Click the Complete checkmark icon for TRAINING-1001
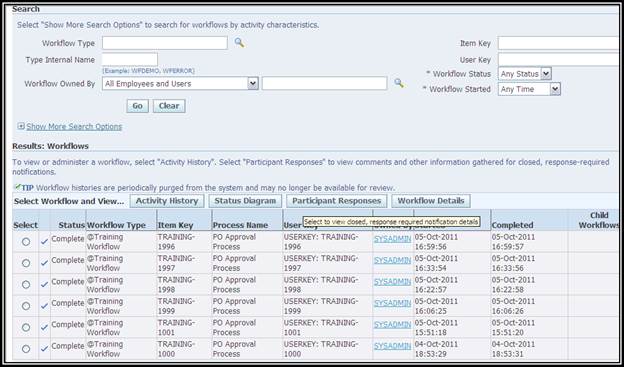The image size is (624, 367). point(45,327)
